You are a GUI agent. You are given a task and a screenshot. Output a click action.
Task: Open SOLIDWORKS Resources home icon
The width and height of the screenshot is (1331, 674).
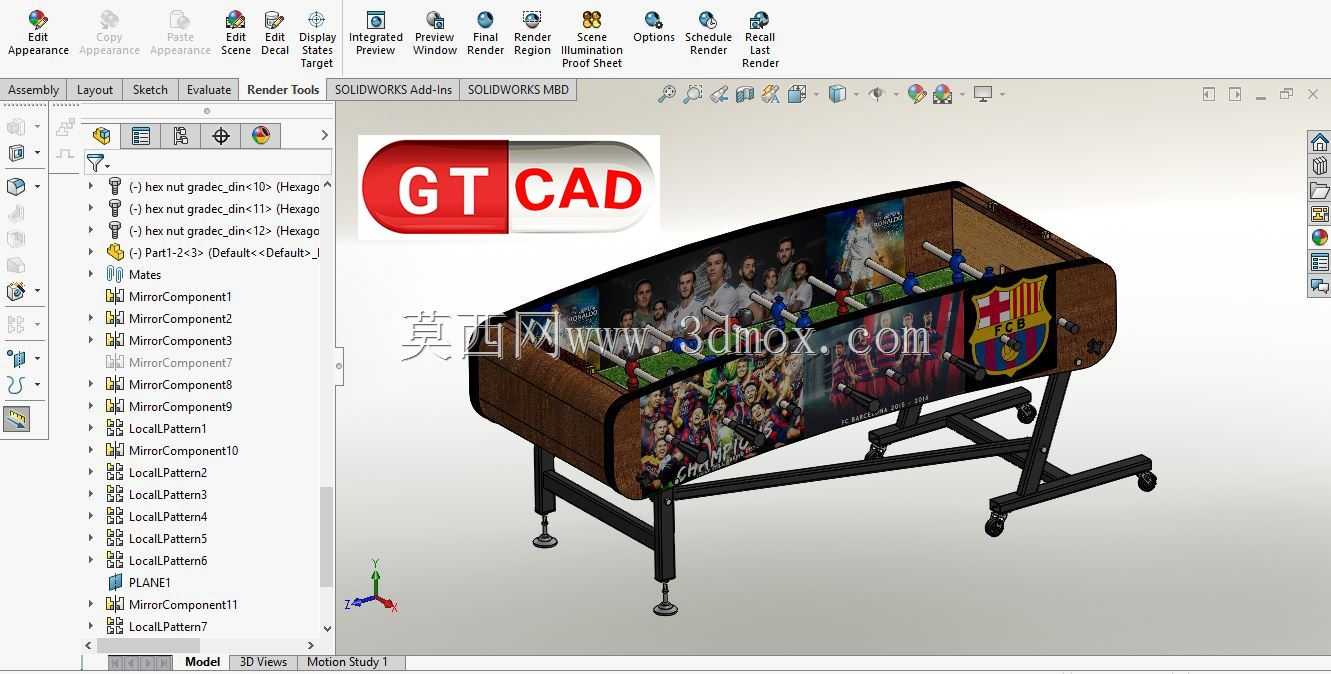pos(1320,142)
